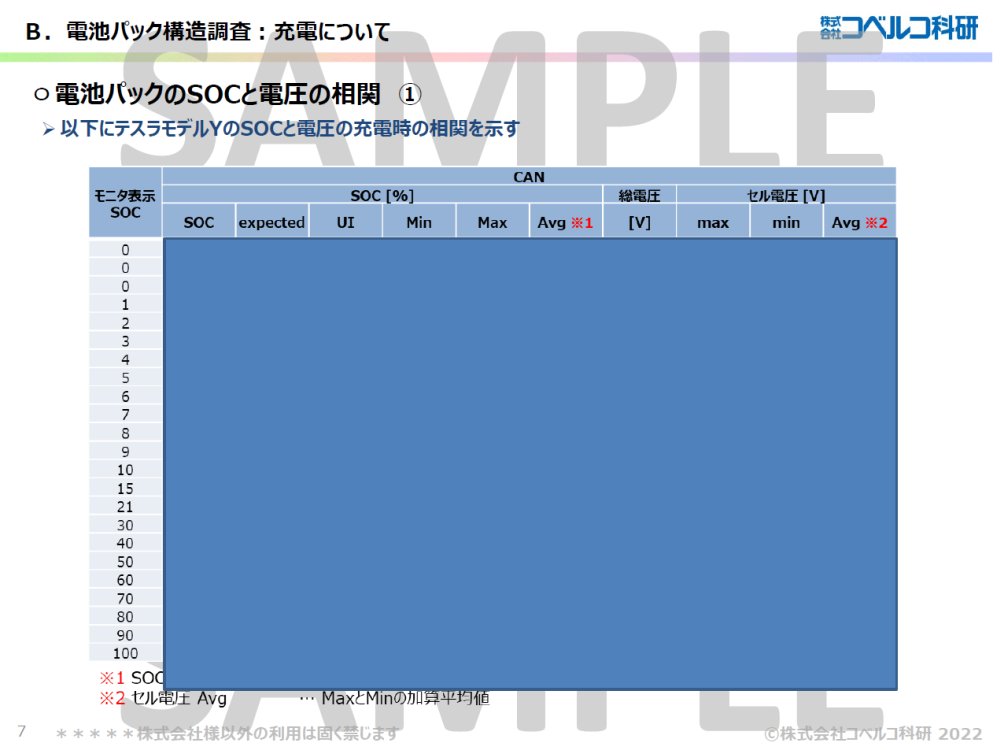Click the monitor SOC row labeled 30
This screenshot has height=750, width=1000.
(x=126, y=526)
